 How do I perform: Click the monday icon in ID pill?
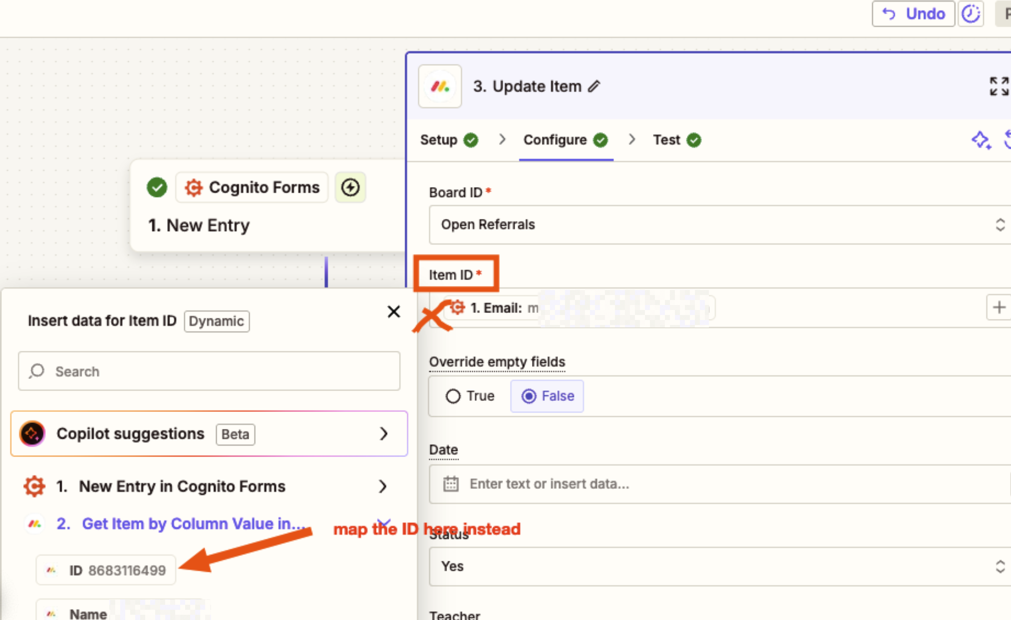[x=52, y=570]
